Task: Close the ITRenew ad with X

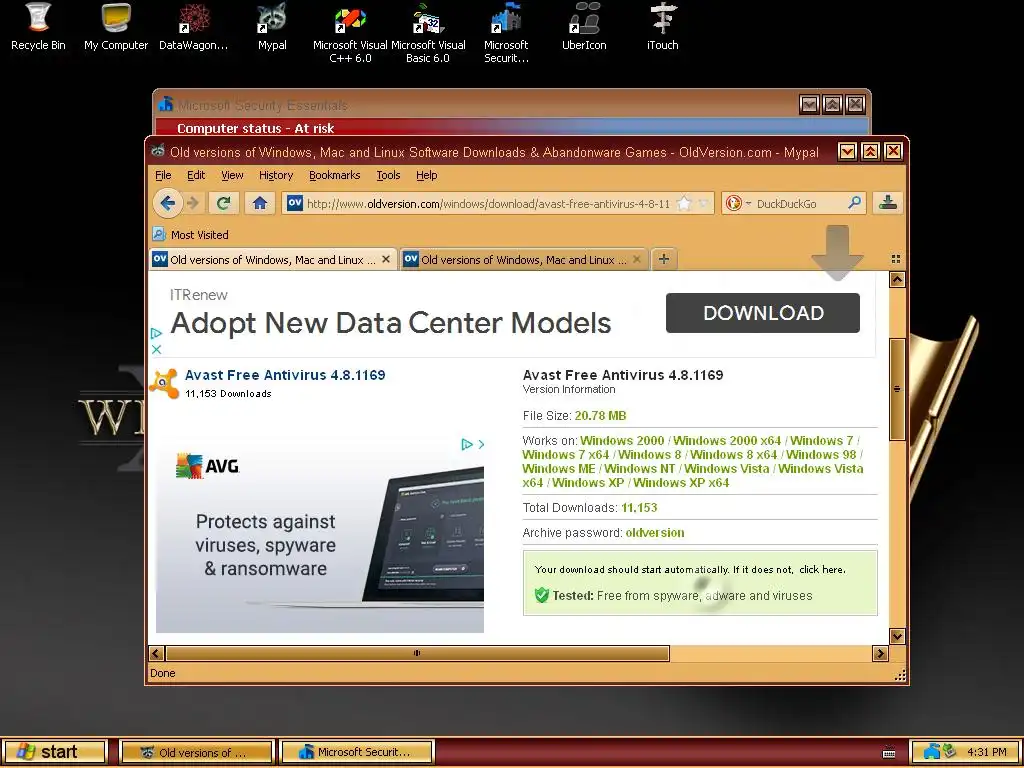Action: pyautogui.click(x=156, y=349)
